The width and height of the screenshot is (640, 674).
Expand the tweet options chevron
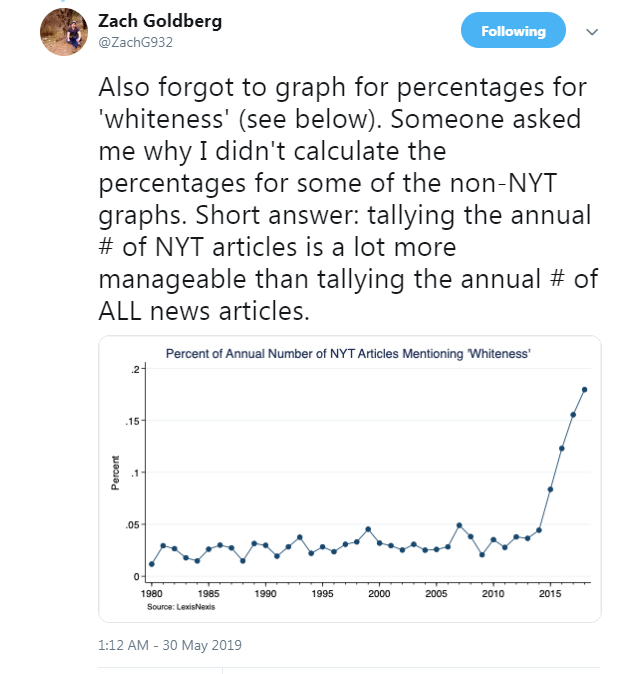592,32
